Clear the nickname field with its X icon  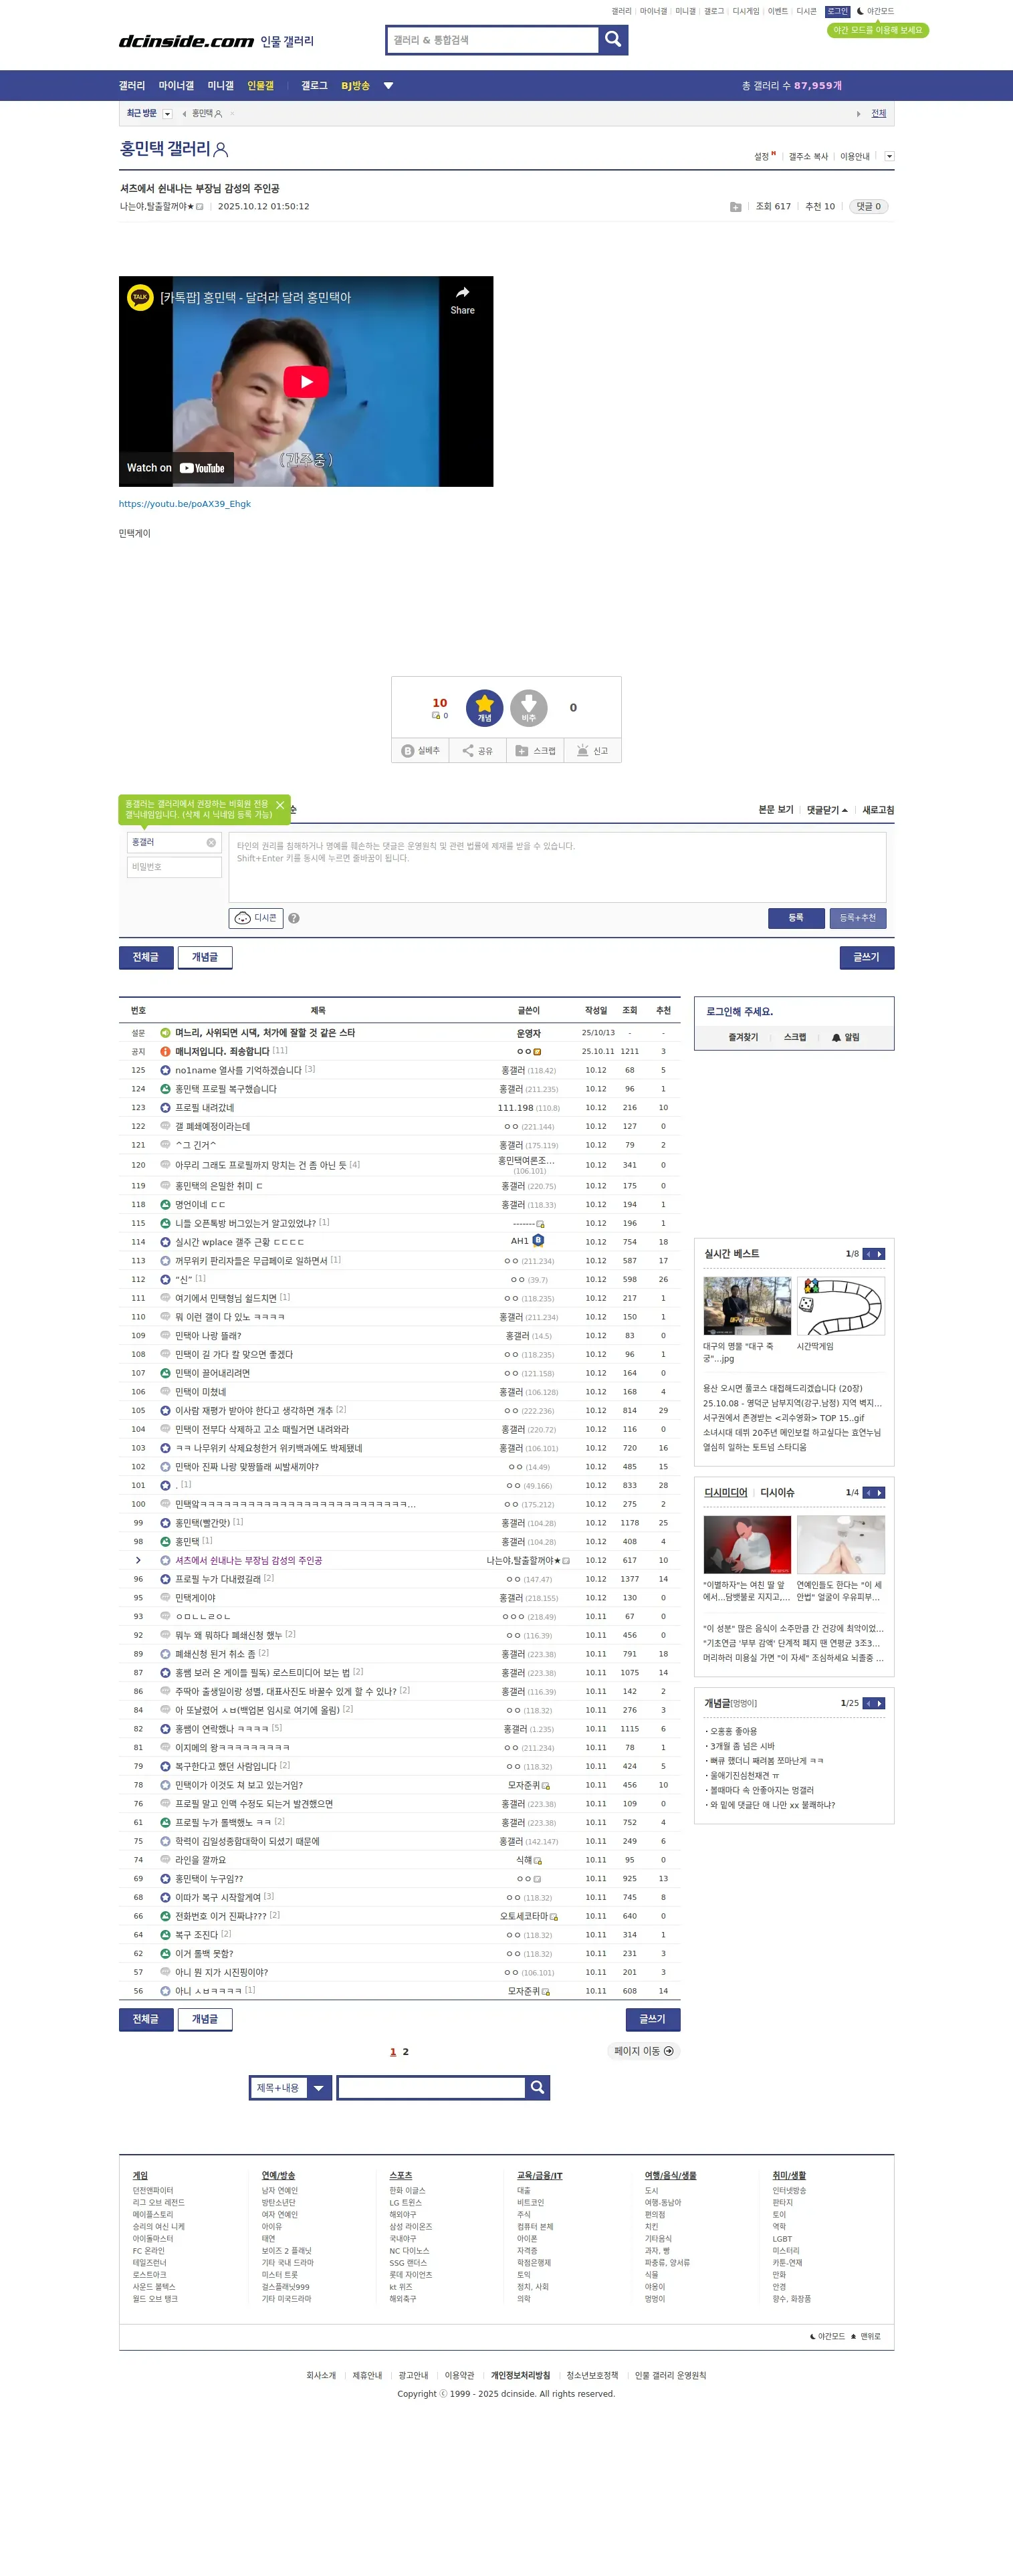tap(211, 842)
